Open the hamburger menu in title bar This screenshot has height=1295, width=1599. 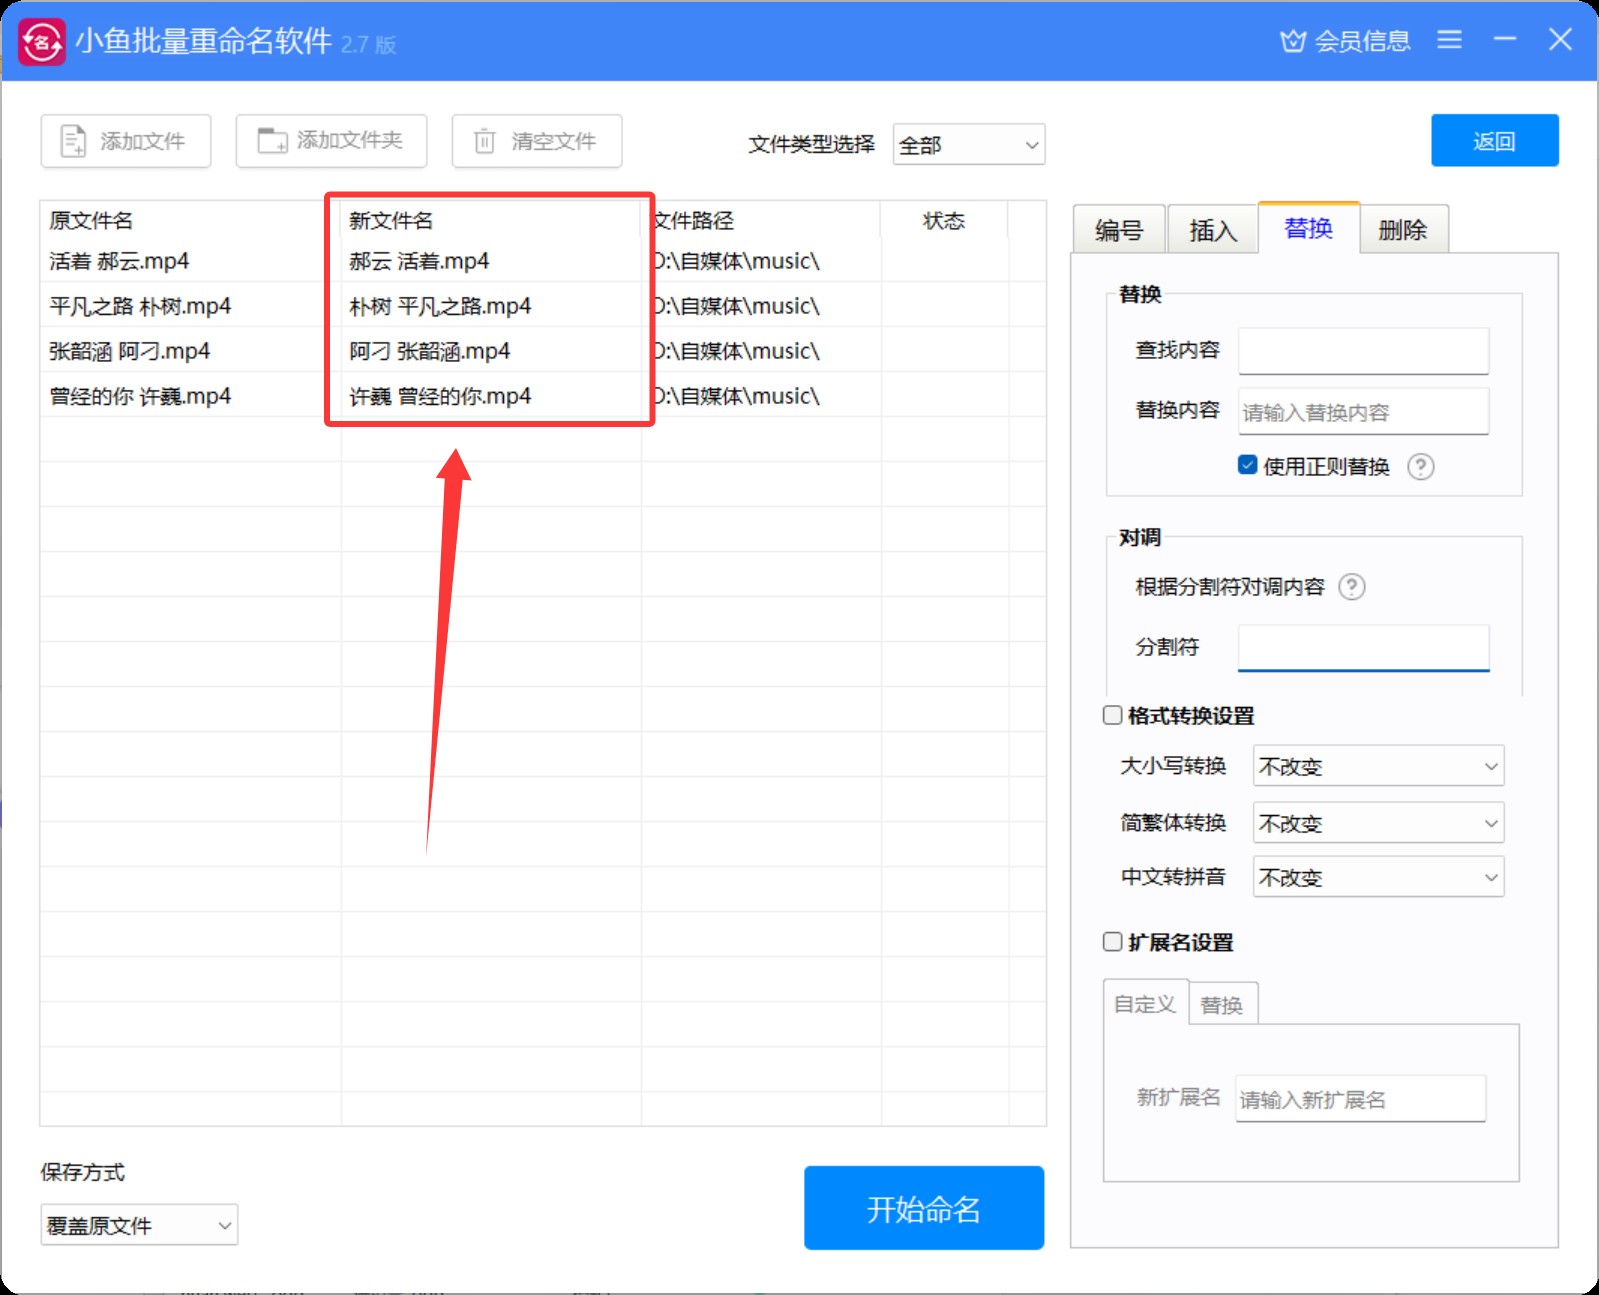(1449, 40)
